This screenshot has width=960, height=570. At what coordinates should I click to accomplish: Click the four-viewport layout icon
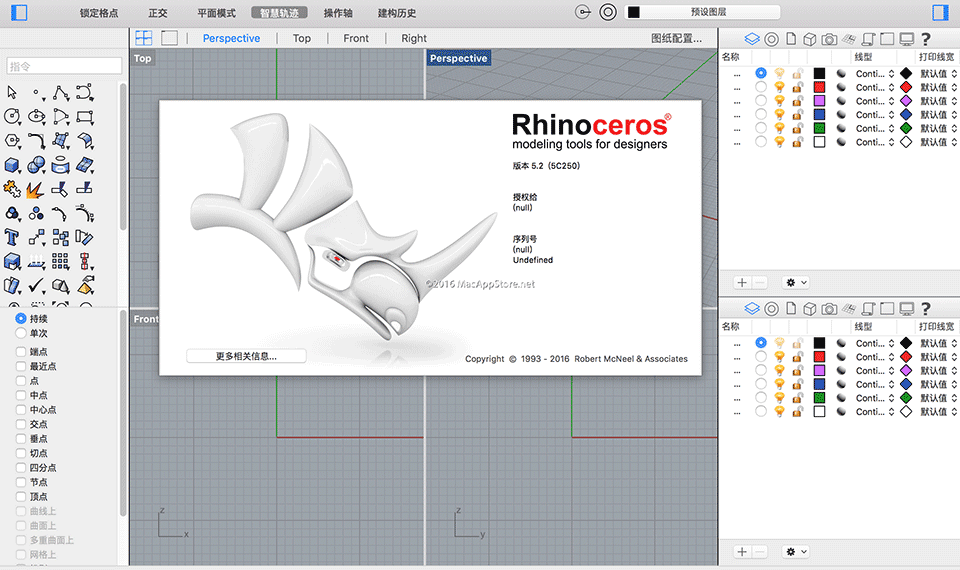click(x=144, y=38)
